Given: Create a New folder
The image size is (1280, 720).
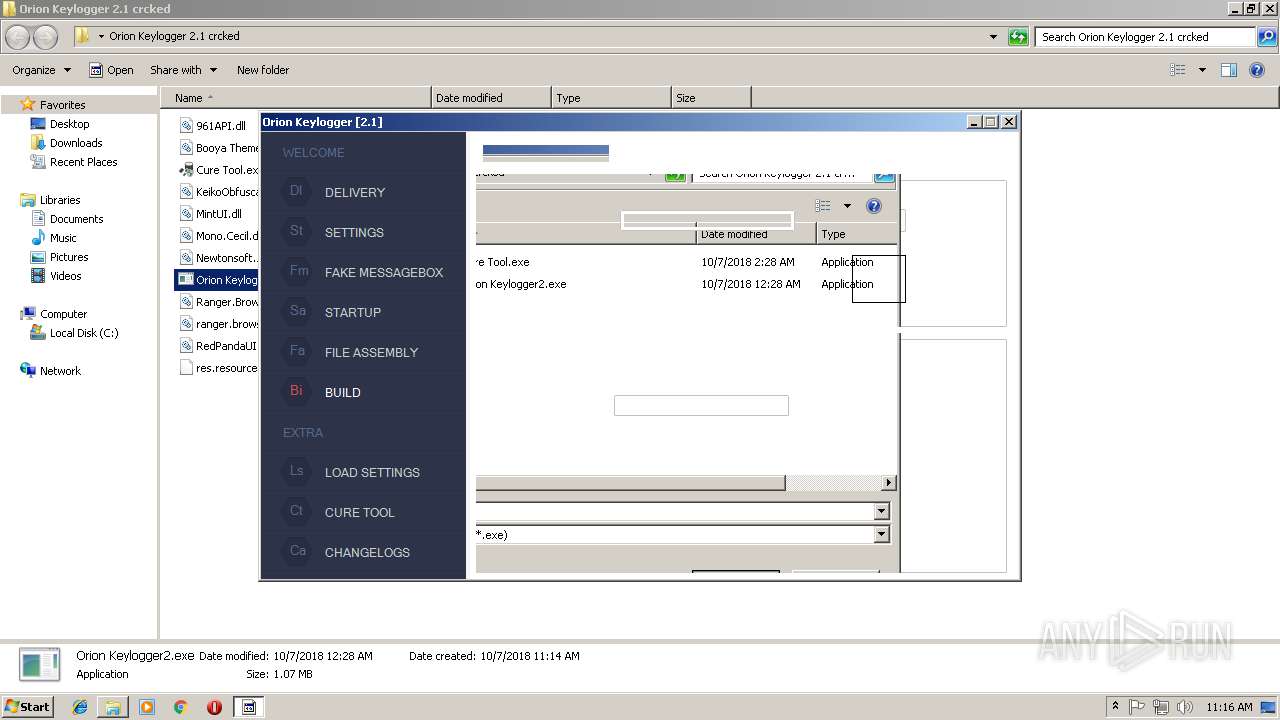Looking at the screenshot, I should 263,70.
